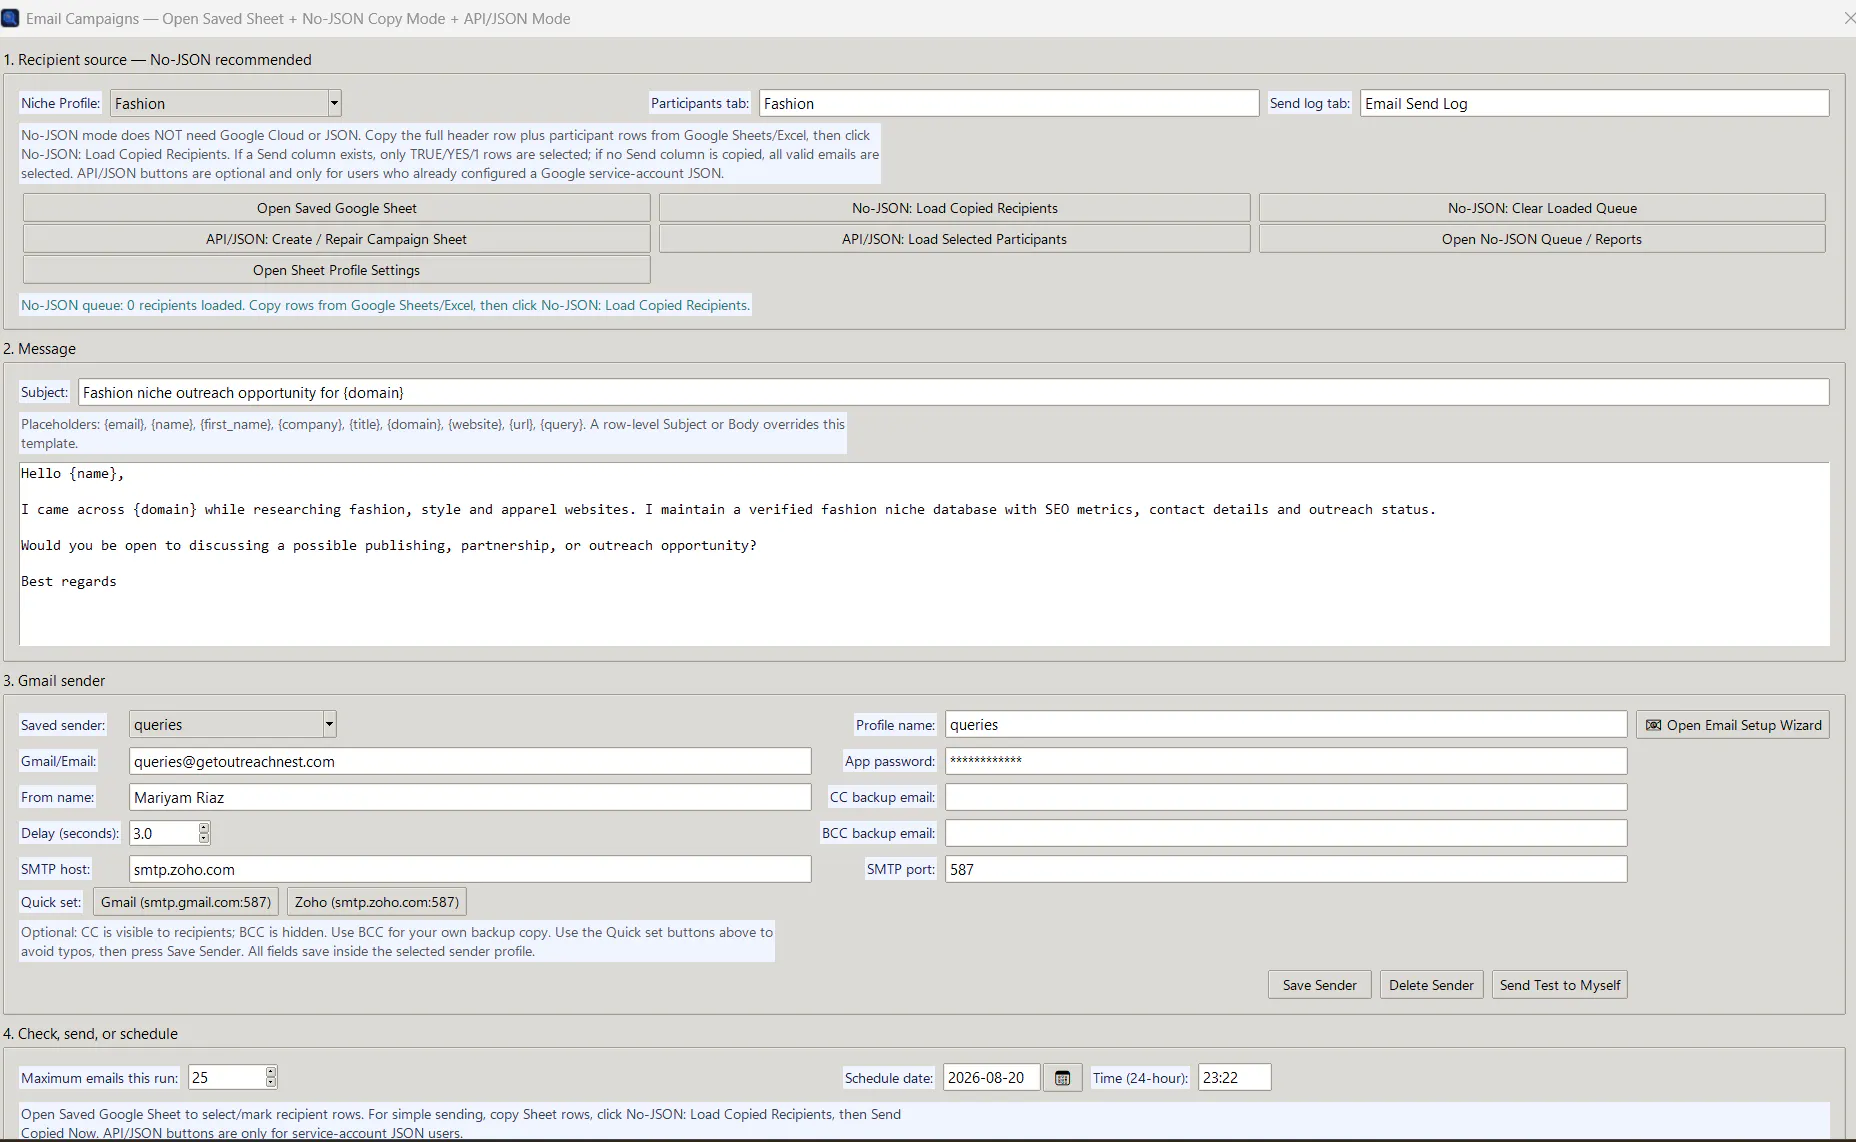Click API/JSON: Create / Repair Campaign Sheet
The height and width of the screenshot is (1142, 1856).
pos(336,239)
